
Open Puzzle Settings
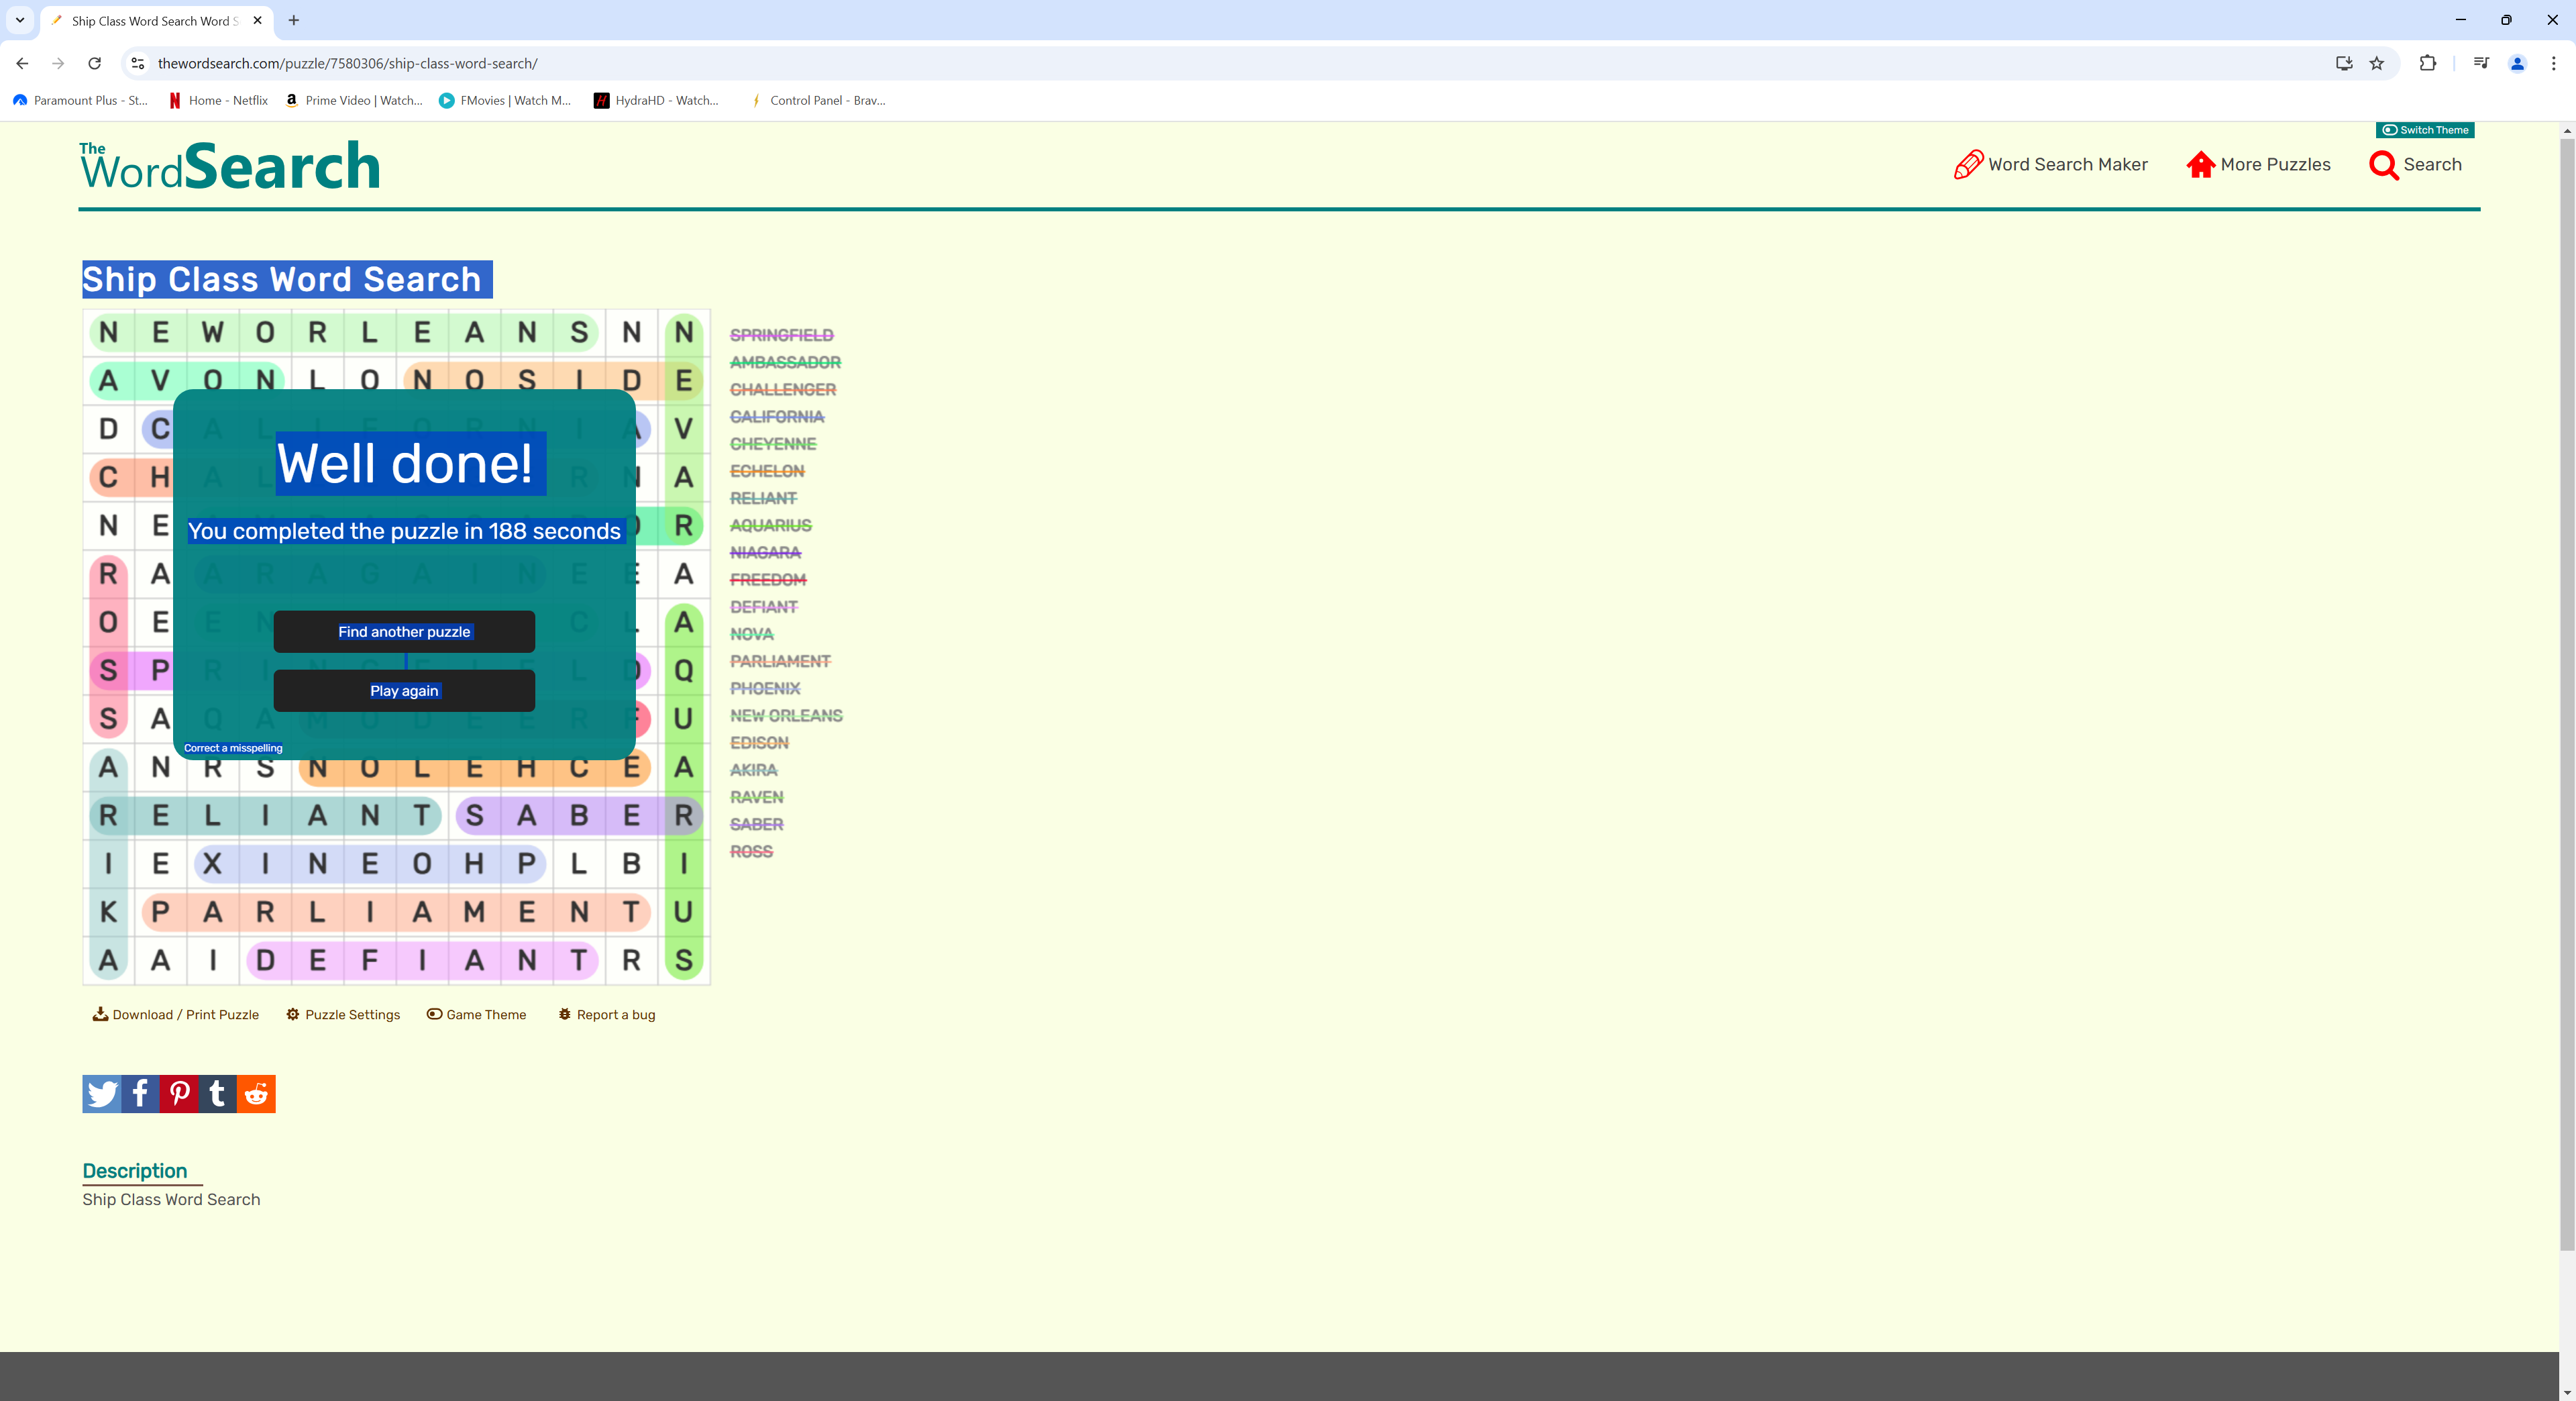[343, 1014]
